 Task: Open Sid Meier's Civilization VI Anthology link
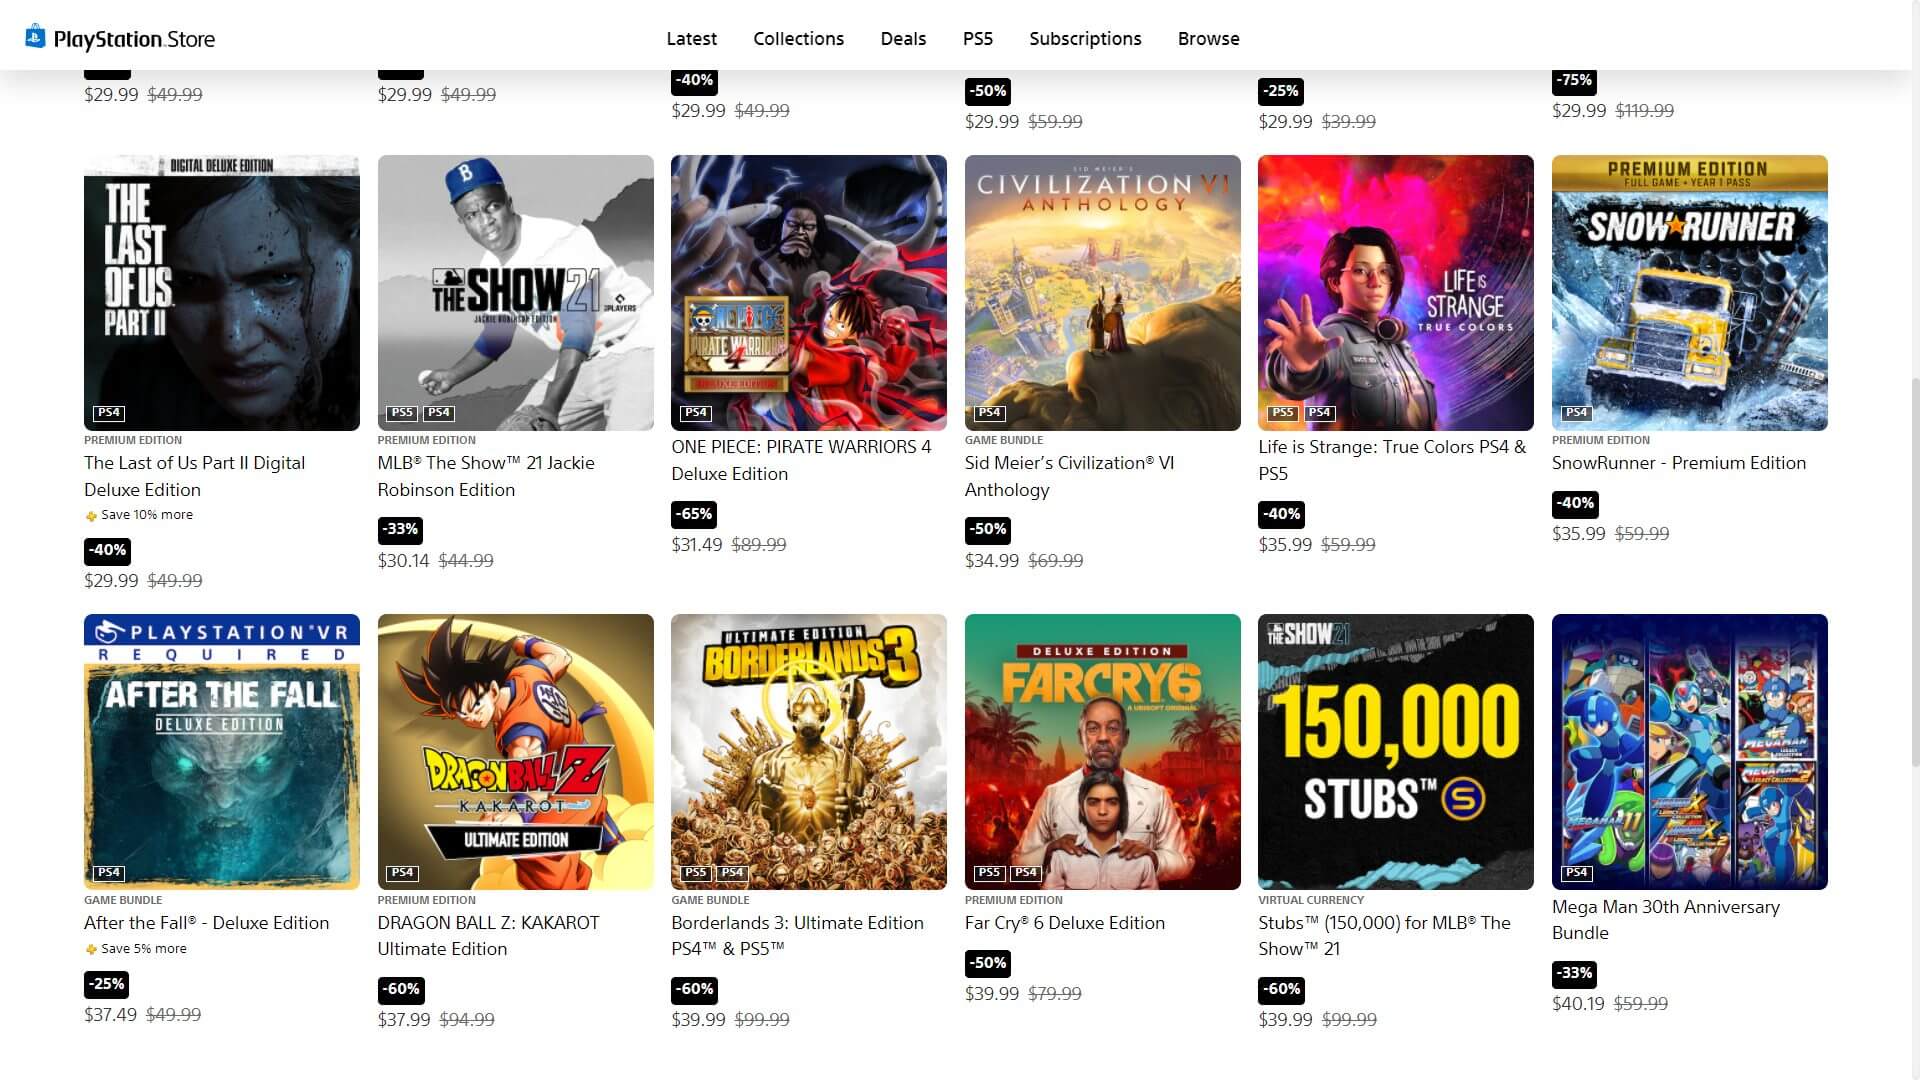(1069, 476)
